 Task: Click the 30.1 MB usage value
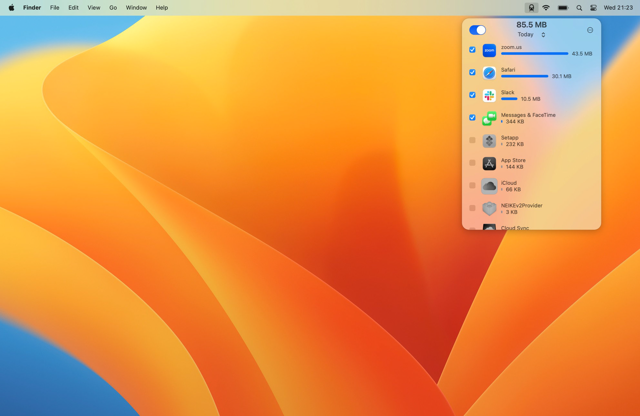pos(562,76)
